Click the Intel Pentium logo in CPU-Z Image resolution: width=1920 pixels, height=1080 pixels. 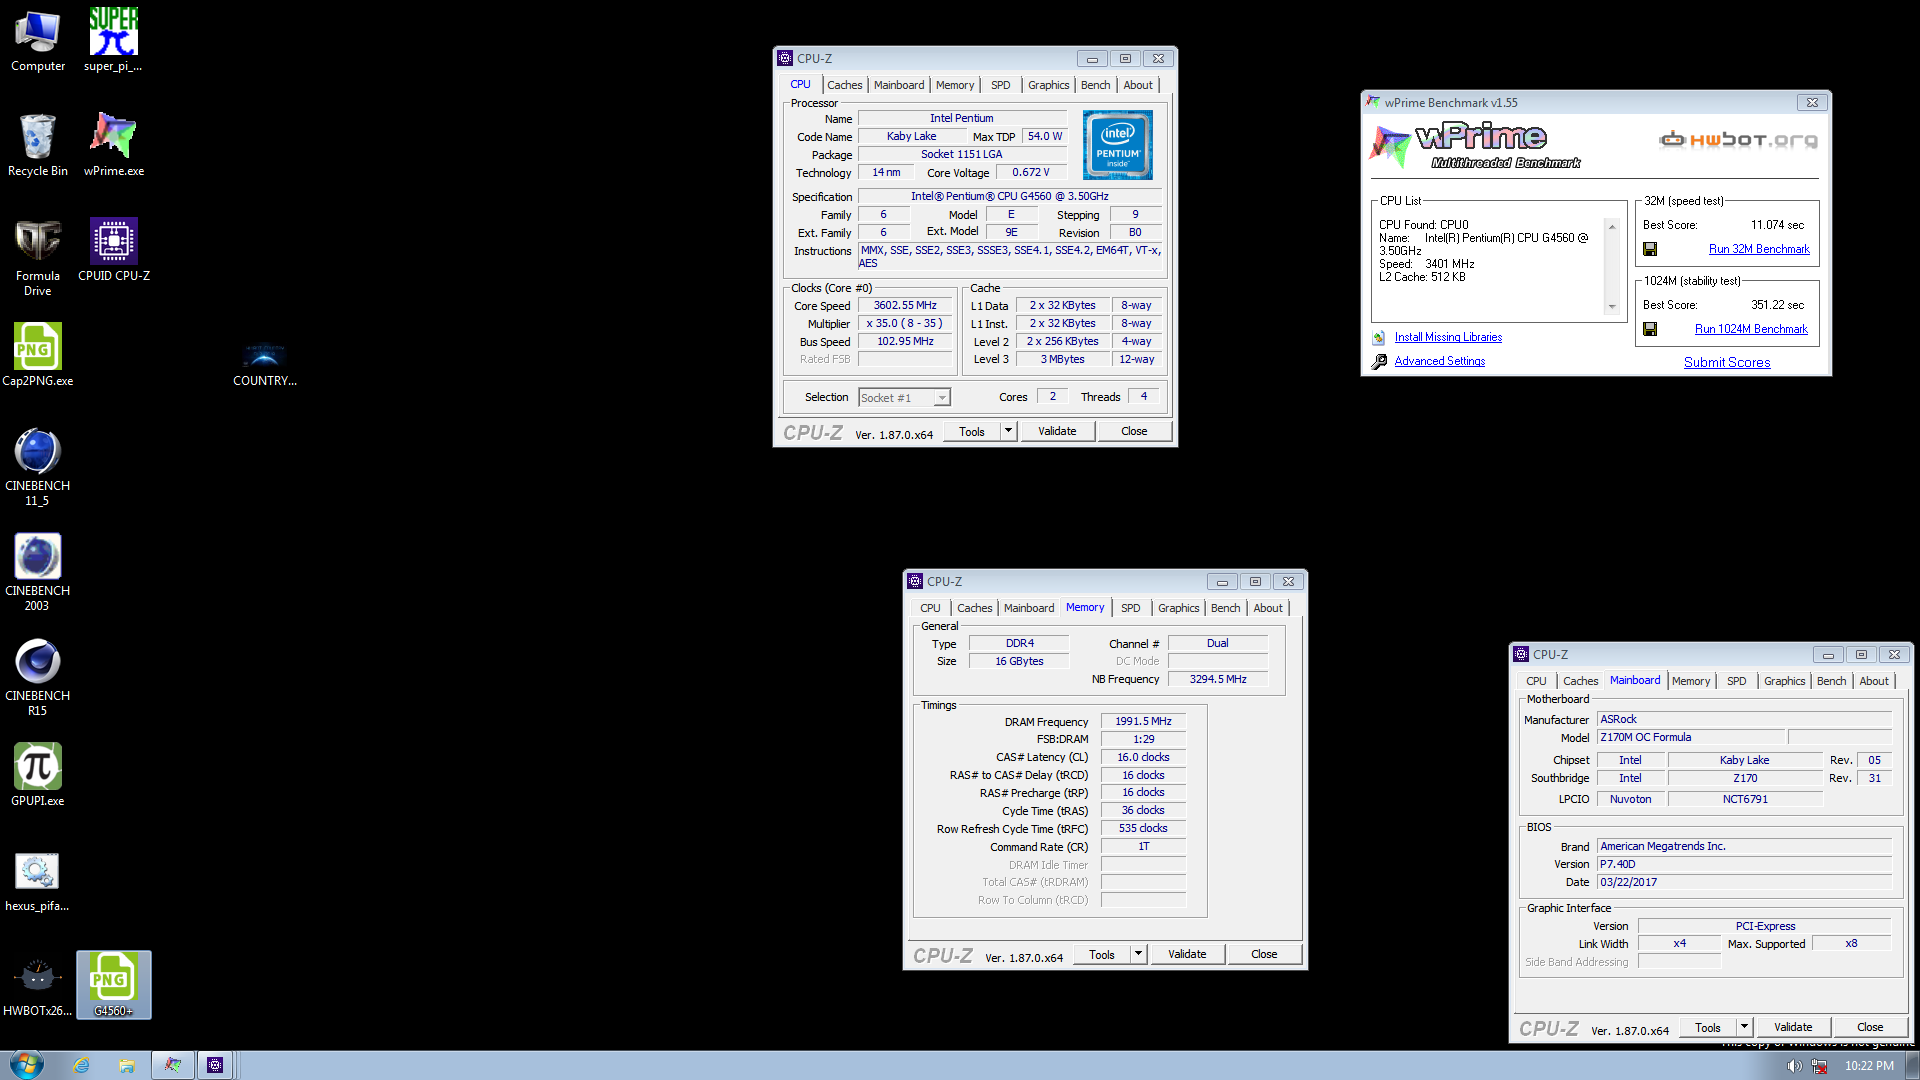pos(1118,145)
